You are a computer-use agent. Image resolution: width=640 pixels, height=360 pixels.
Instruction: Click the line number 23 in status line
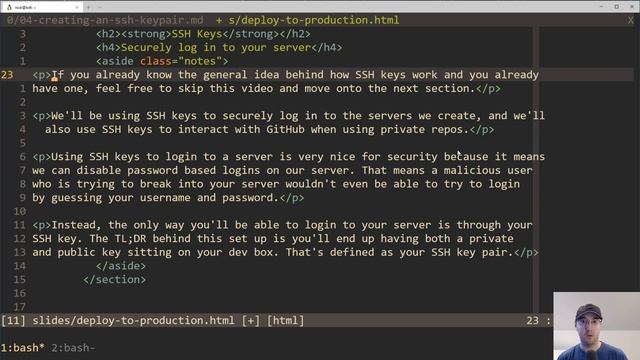point(532,320)
